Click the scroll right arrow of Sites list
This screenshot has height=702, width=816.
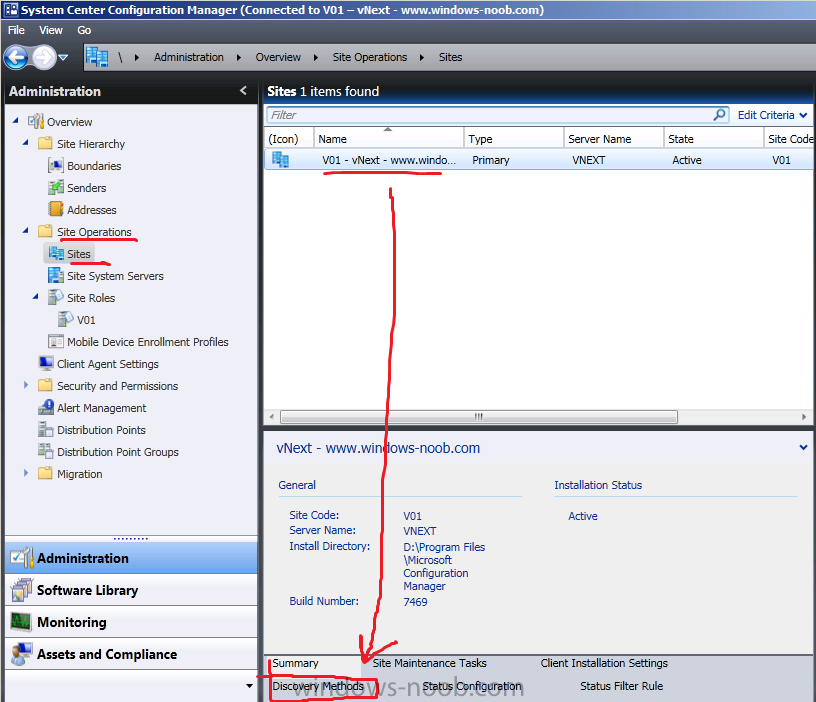[x=804, y=417]
